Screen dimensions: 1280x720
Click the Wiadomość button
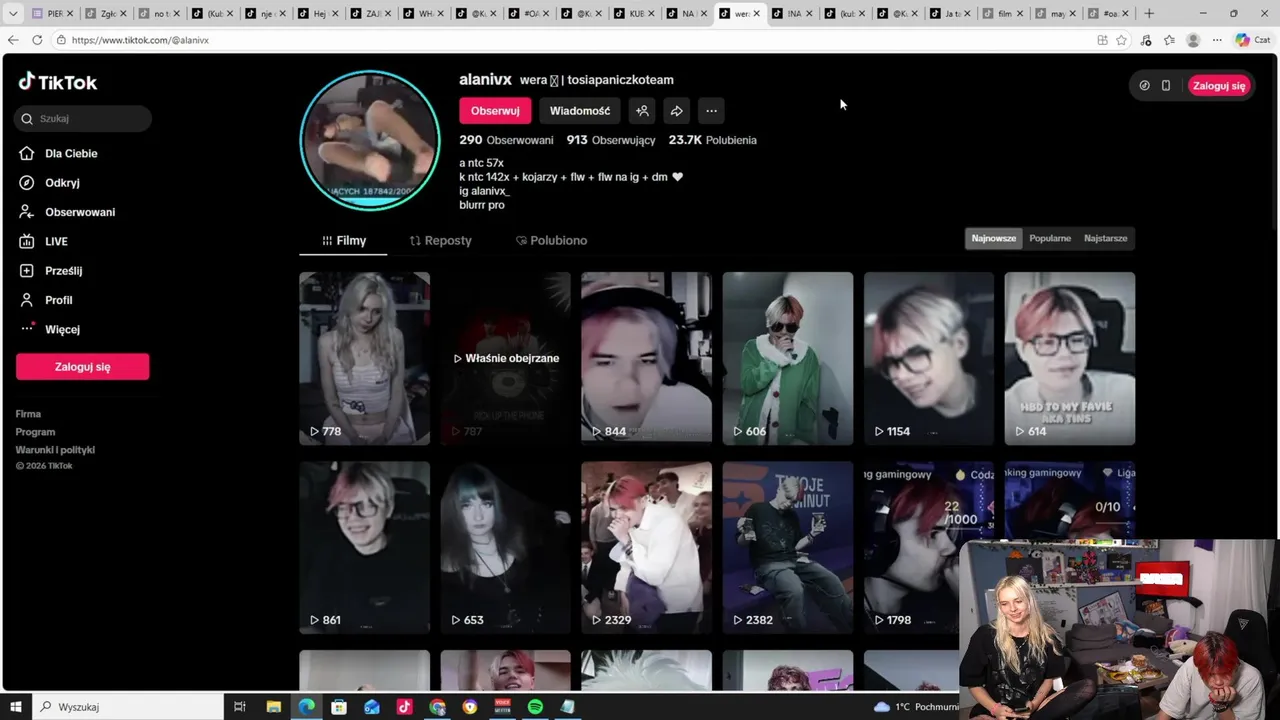(x=580, y=111)
